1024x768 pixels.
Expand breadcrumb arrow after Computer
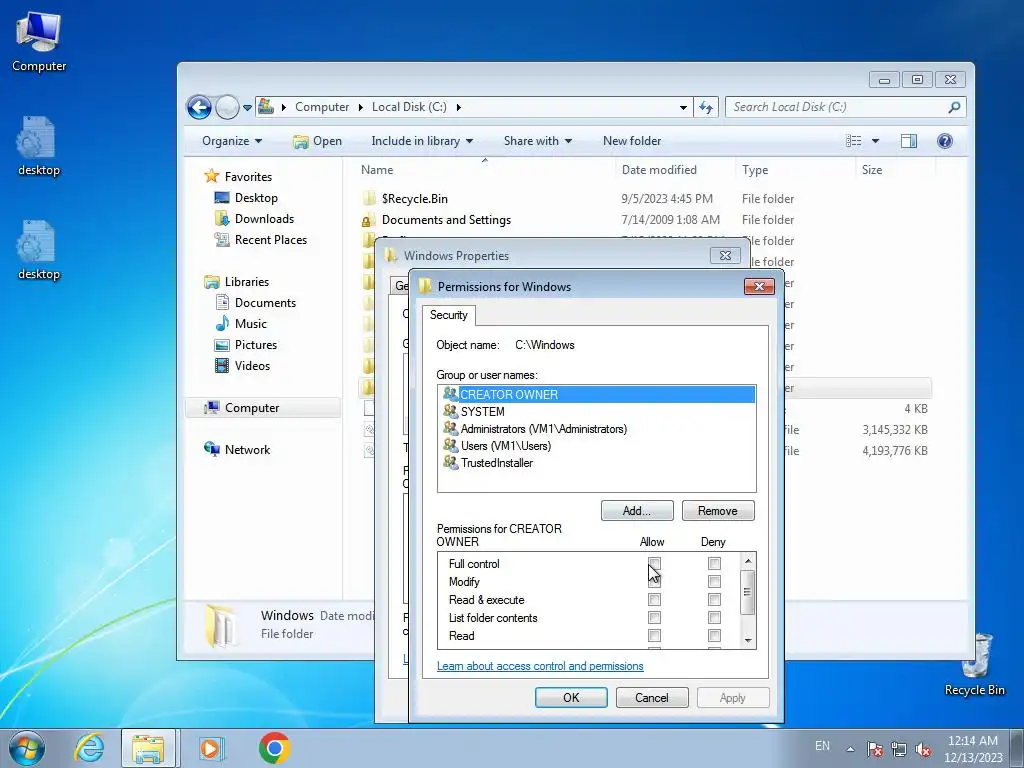click(x=360, y=107)
